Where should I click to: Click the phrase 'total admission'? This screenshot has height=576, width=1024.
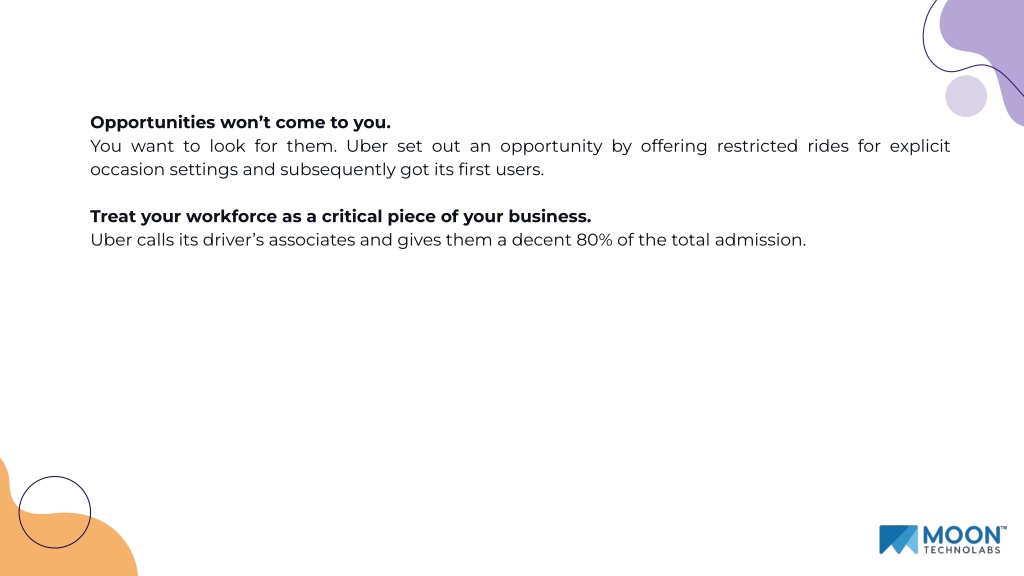739,240
